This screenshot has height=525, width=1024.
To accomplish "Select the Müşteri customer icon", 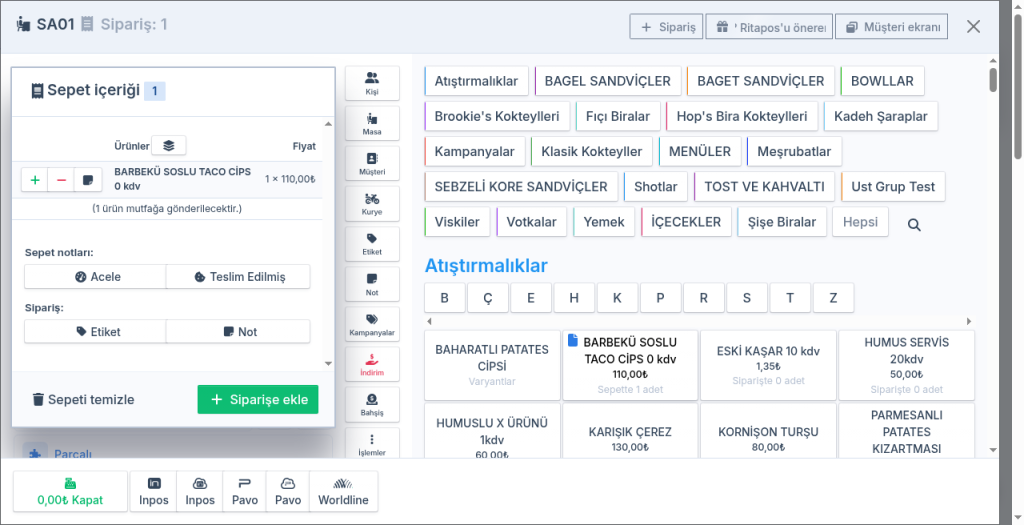I will coord(372,163).
